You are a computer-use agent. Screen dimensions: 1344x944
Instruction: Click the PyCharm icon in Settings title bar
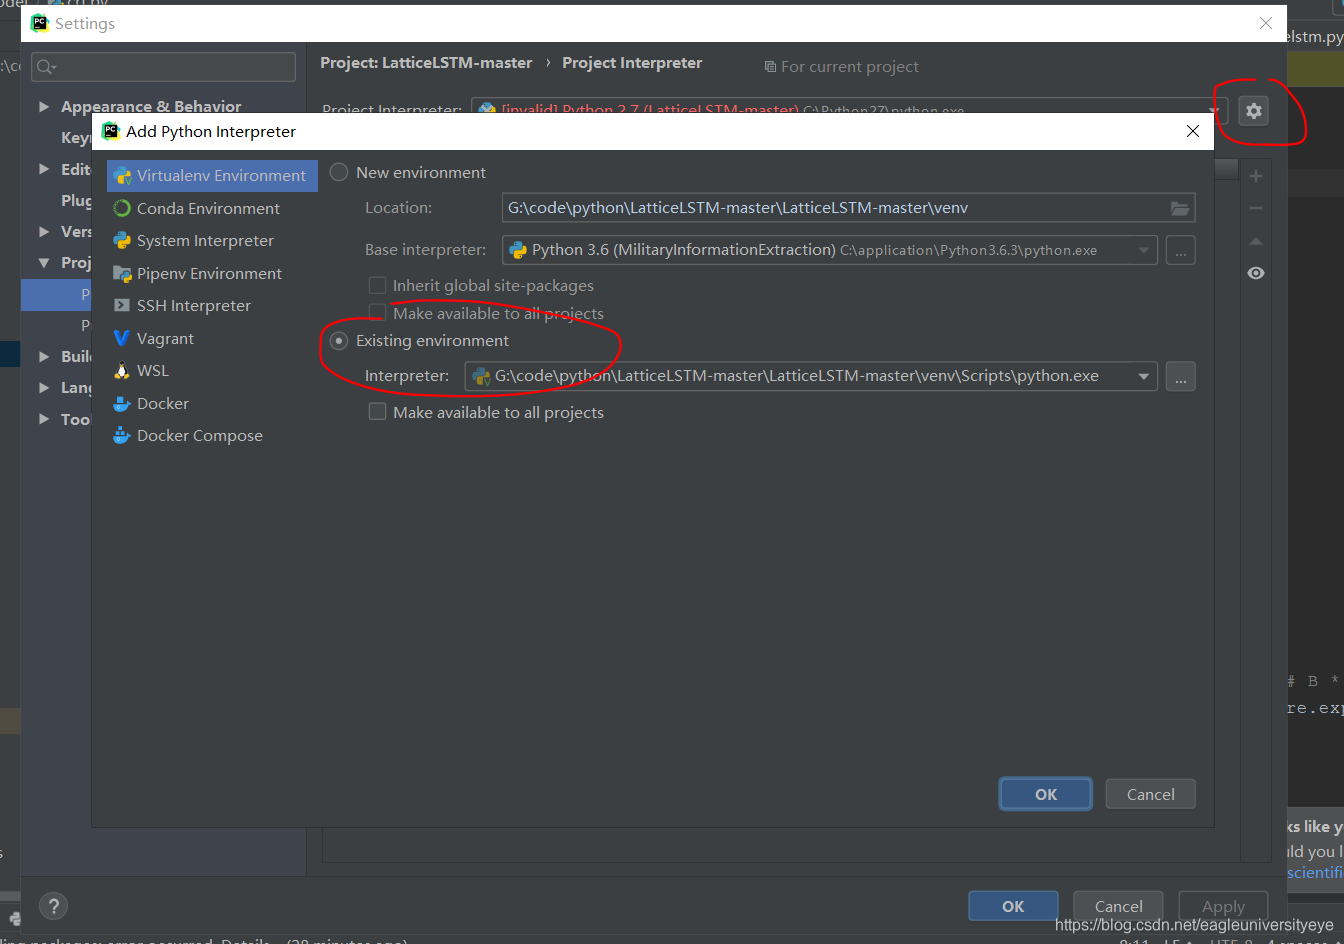(x=40, y=23)
